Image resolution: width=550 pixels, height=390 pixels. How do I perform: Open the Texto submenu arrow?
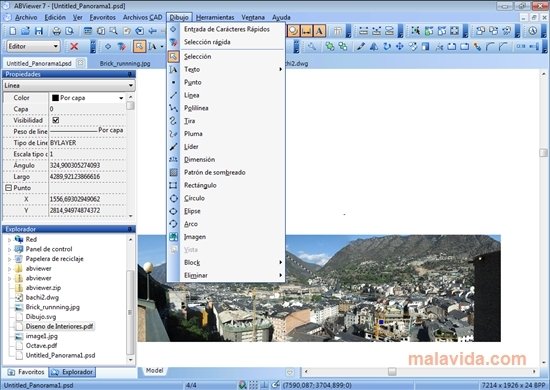coord(280,69)
